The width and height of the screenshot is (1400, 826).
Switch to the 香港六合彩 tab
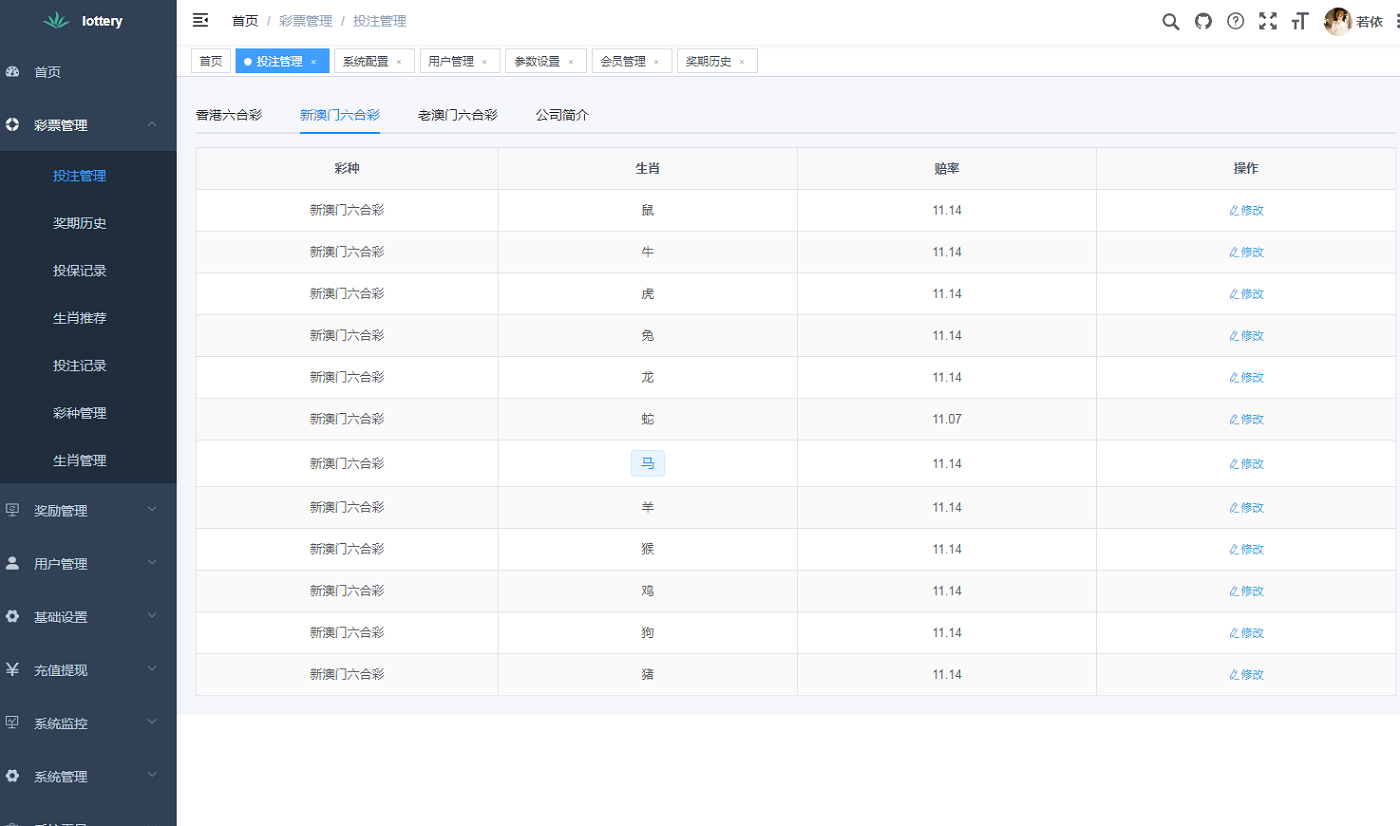pyautogui.click(x=229, y=115)
